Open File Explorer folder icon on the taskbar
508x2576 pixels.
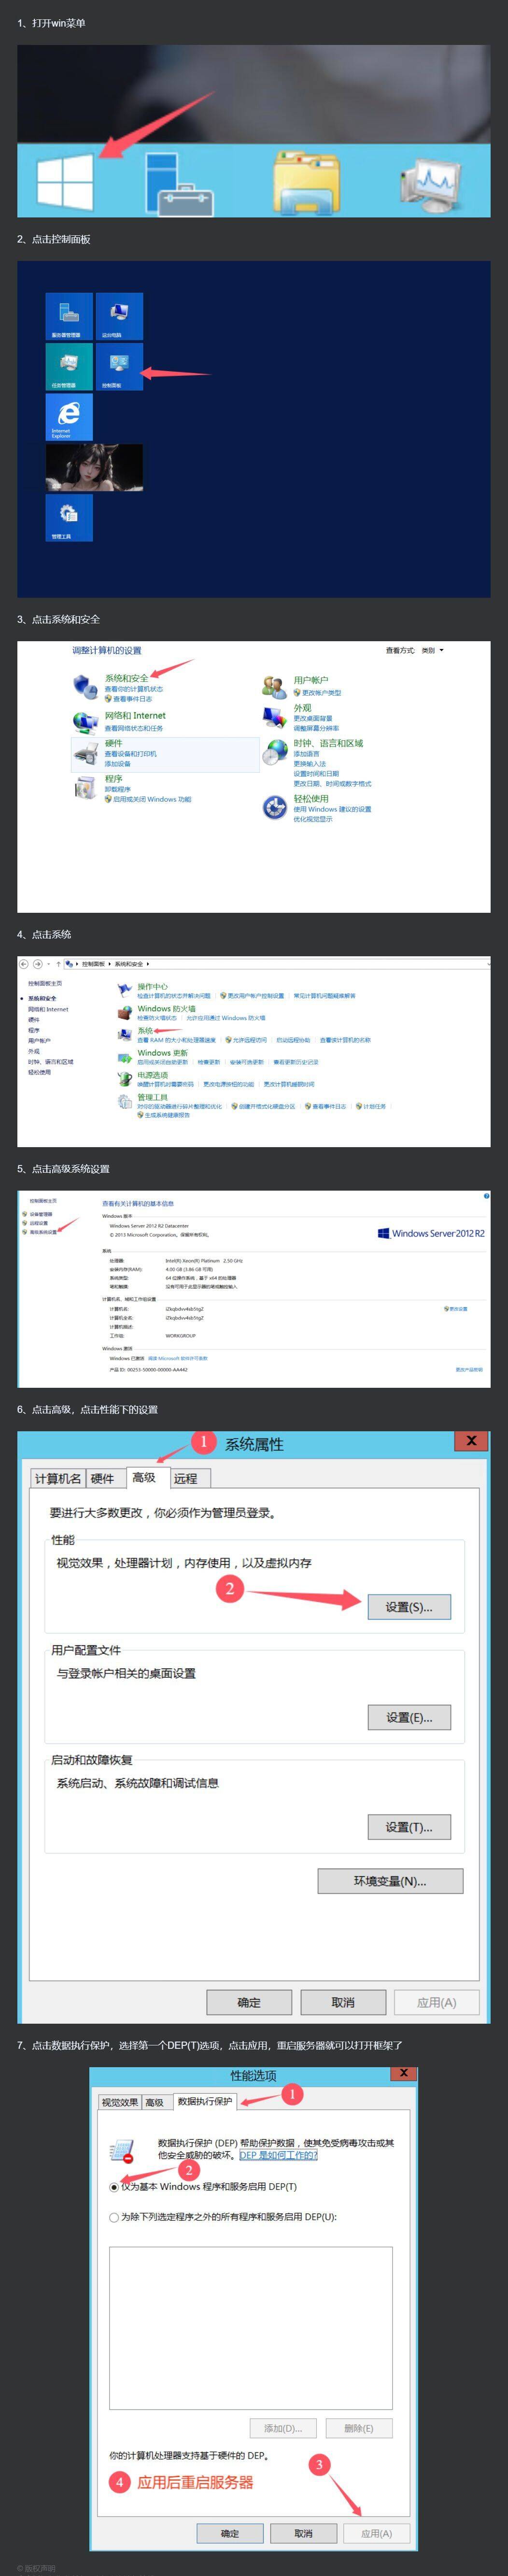pos(306,183)
